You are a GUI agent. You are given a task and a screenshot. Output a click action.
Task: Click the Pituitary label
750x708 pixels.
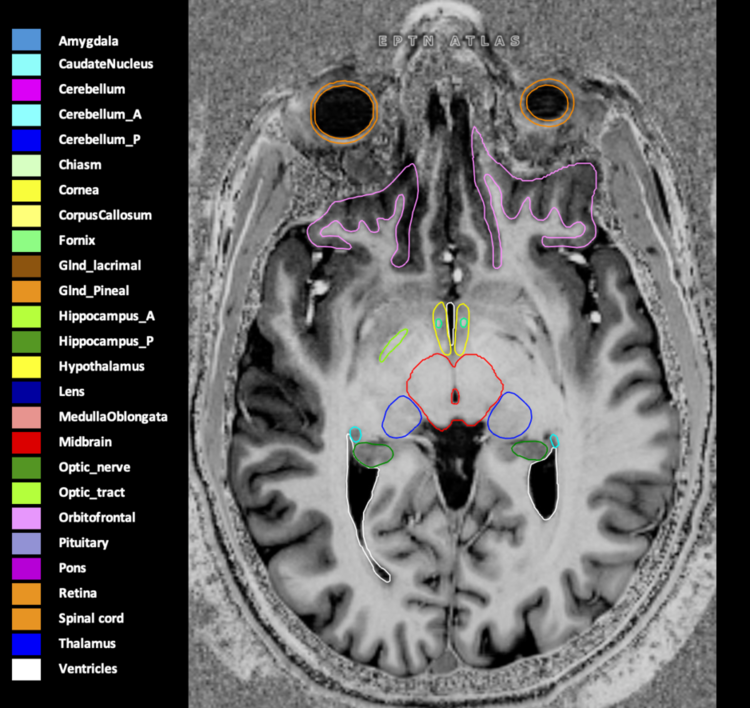tap(83, 543)
